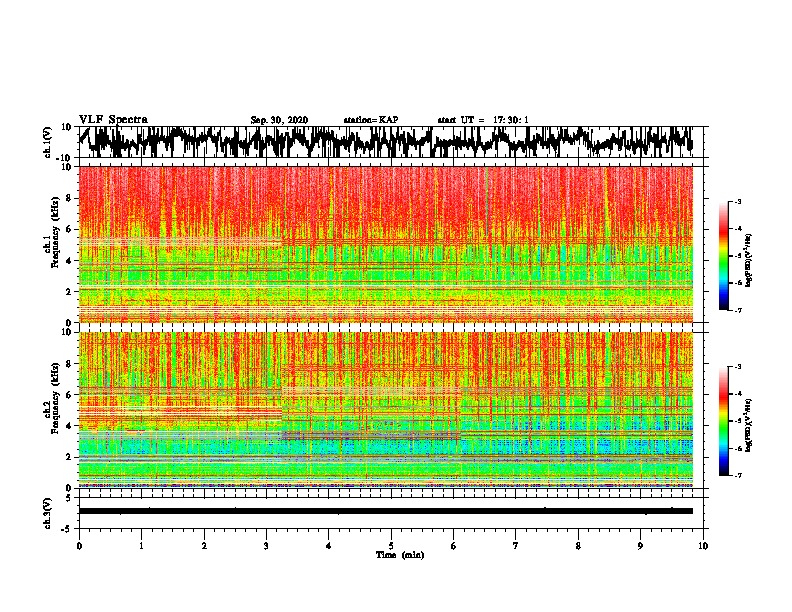Click inside the ch.1 spectrogram panel
The width and height of the screenshot is (792, 612).
[x=386, y=244]
